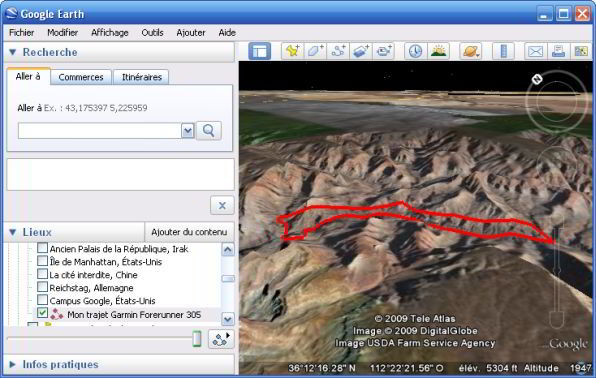Email the view via envelope icon

(x=536, y=51)
